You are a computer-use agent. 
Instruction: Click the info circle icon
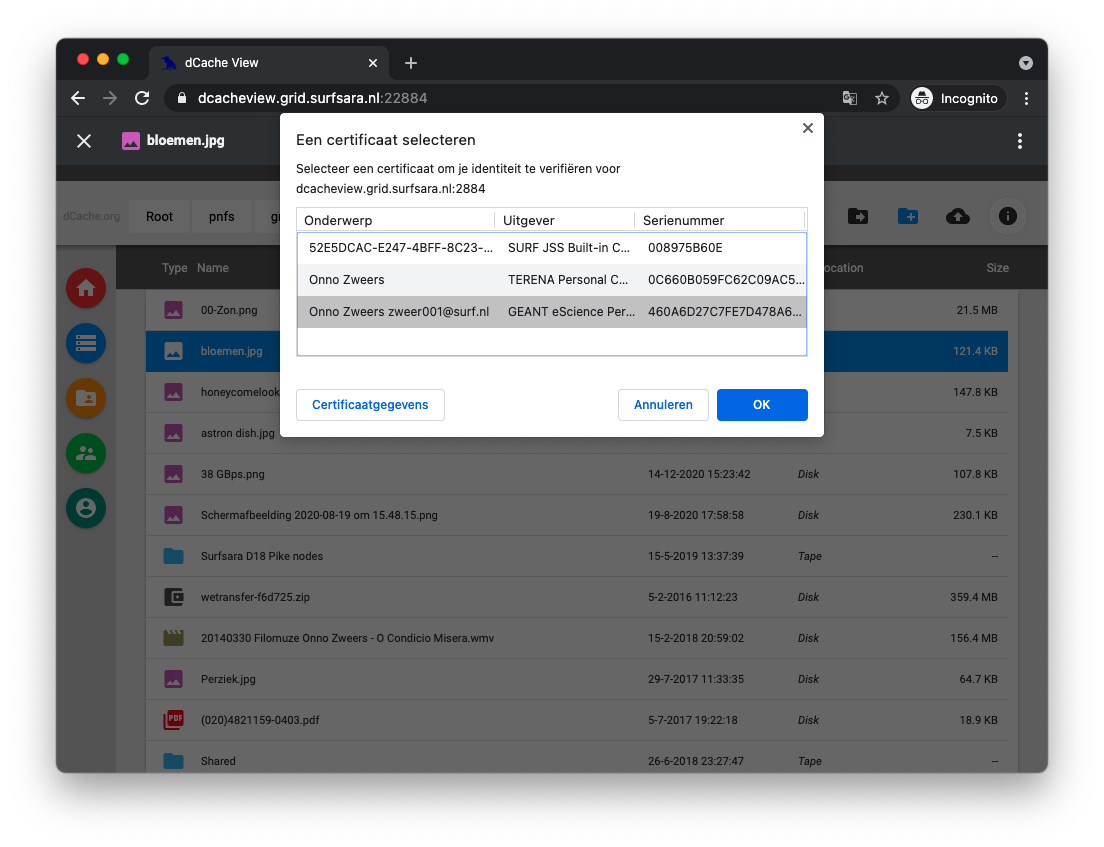click(x=1008, y=216)
